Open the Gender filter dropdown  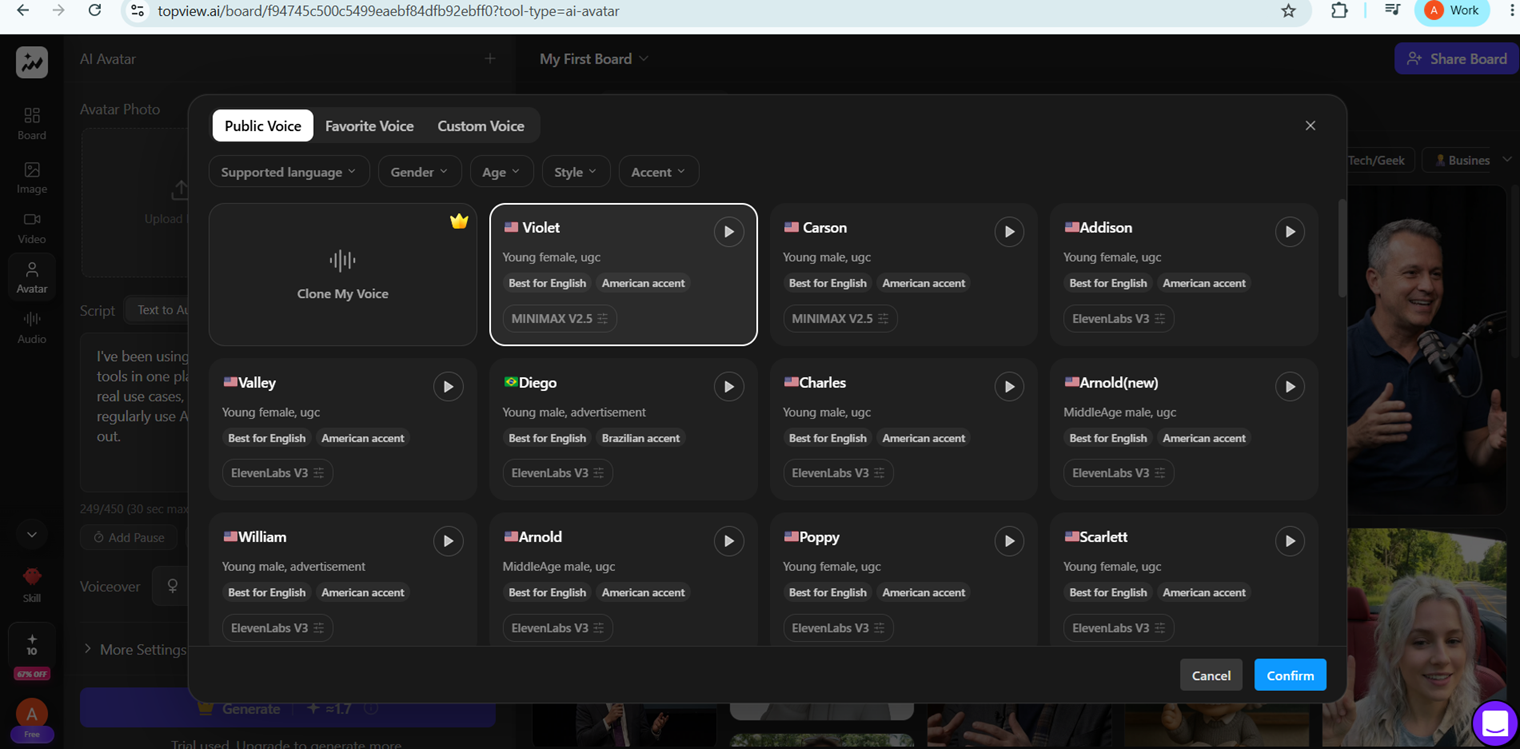pyautogui.click(x=419, y=172)
